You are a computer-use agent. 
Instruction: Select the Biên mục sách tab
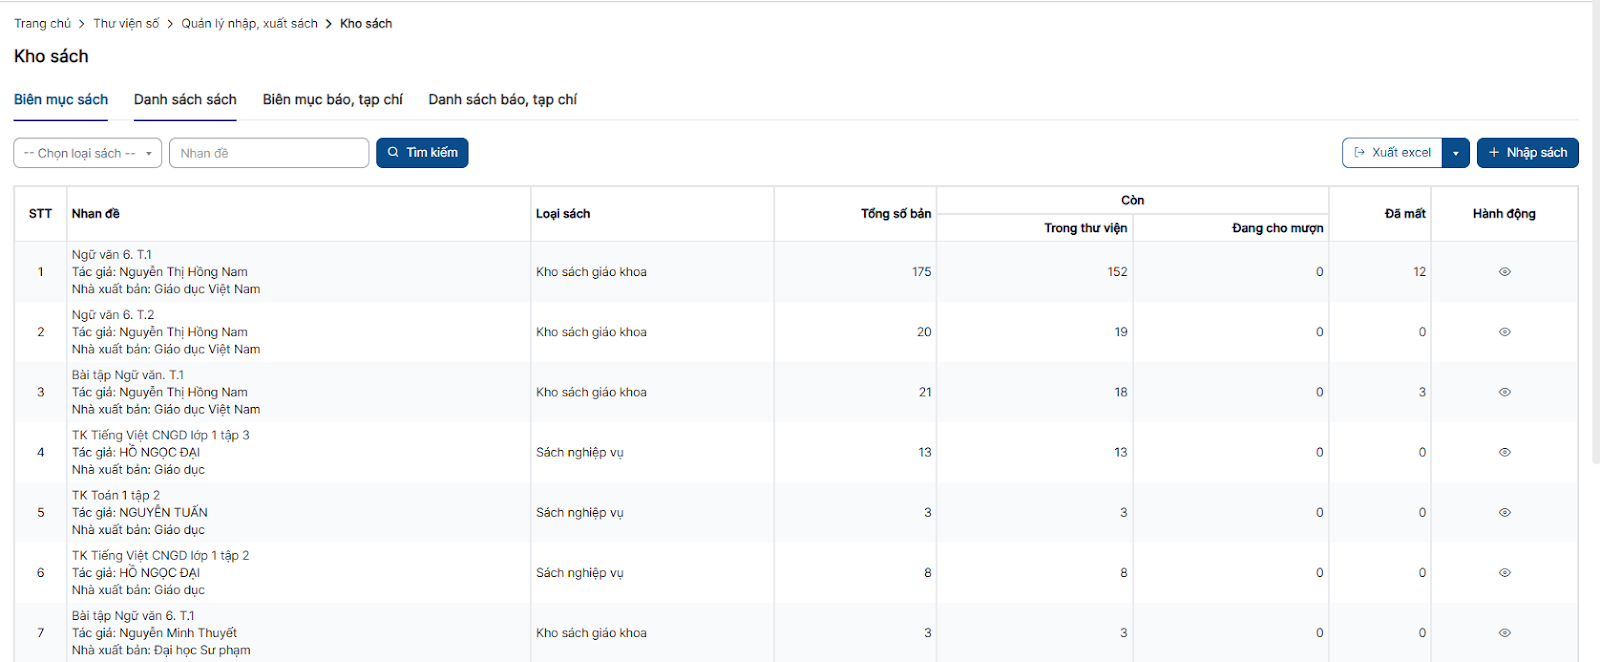pyautogui.click(x=61, y=100)
